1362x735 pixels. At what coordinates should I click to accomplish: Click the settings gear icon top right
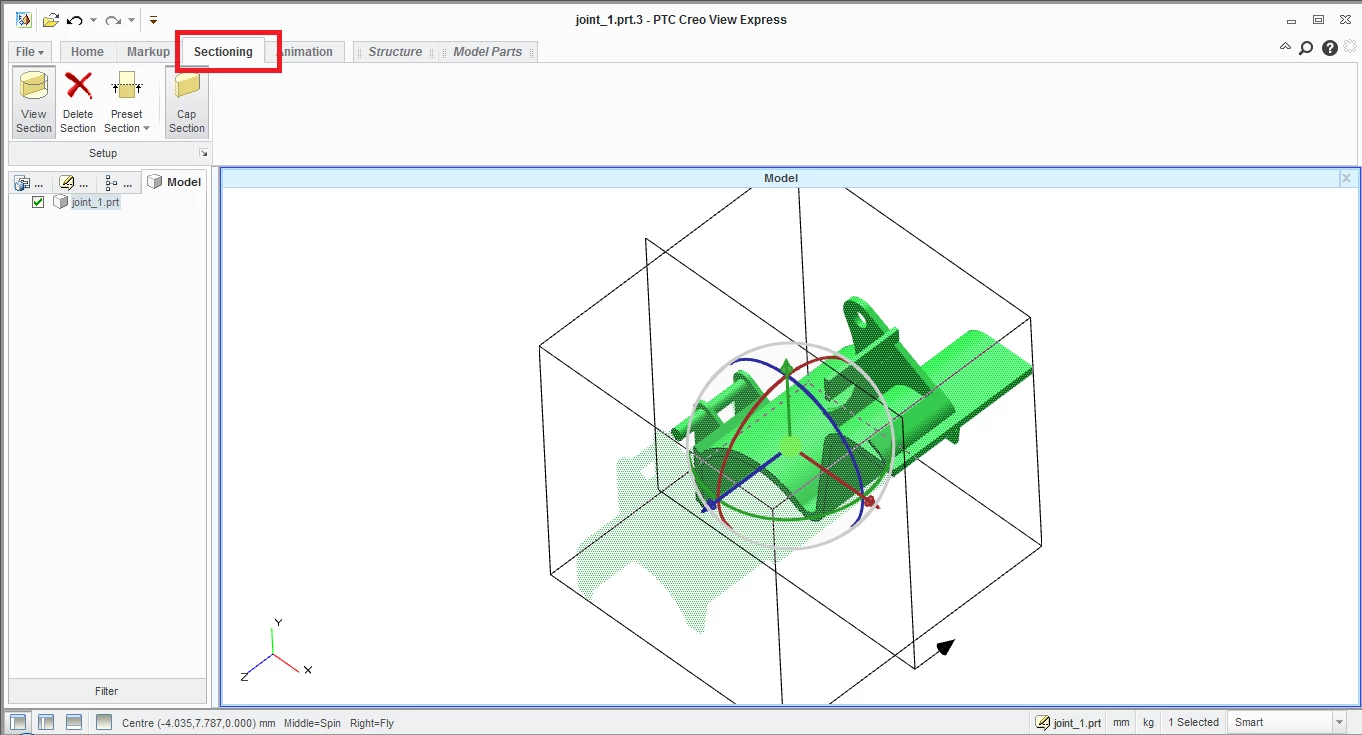pos(1351,47)
